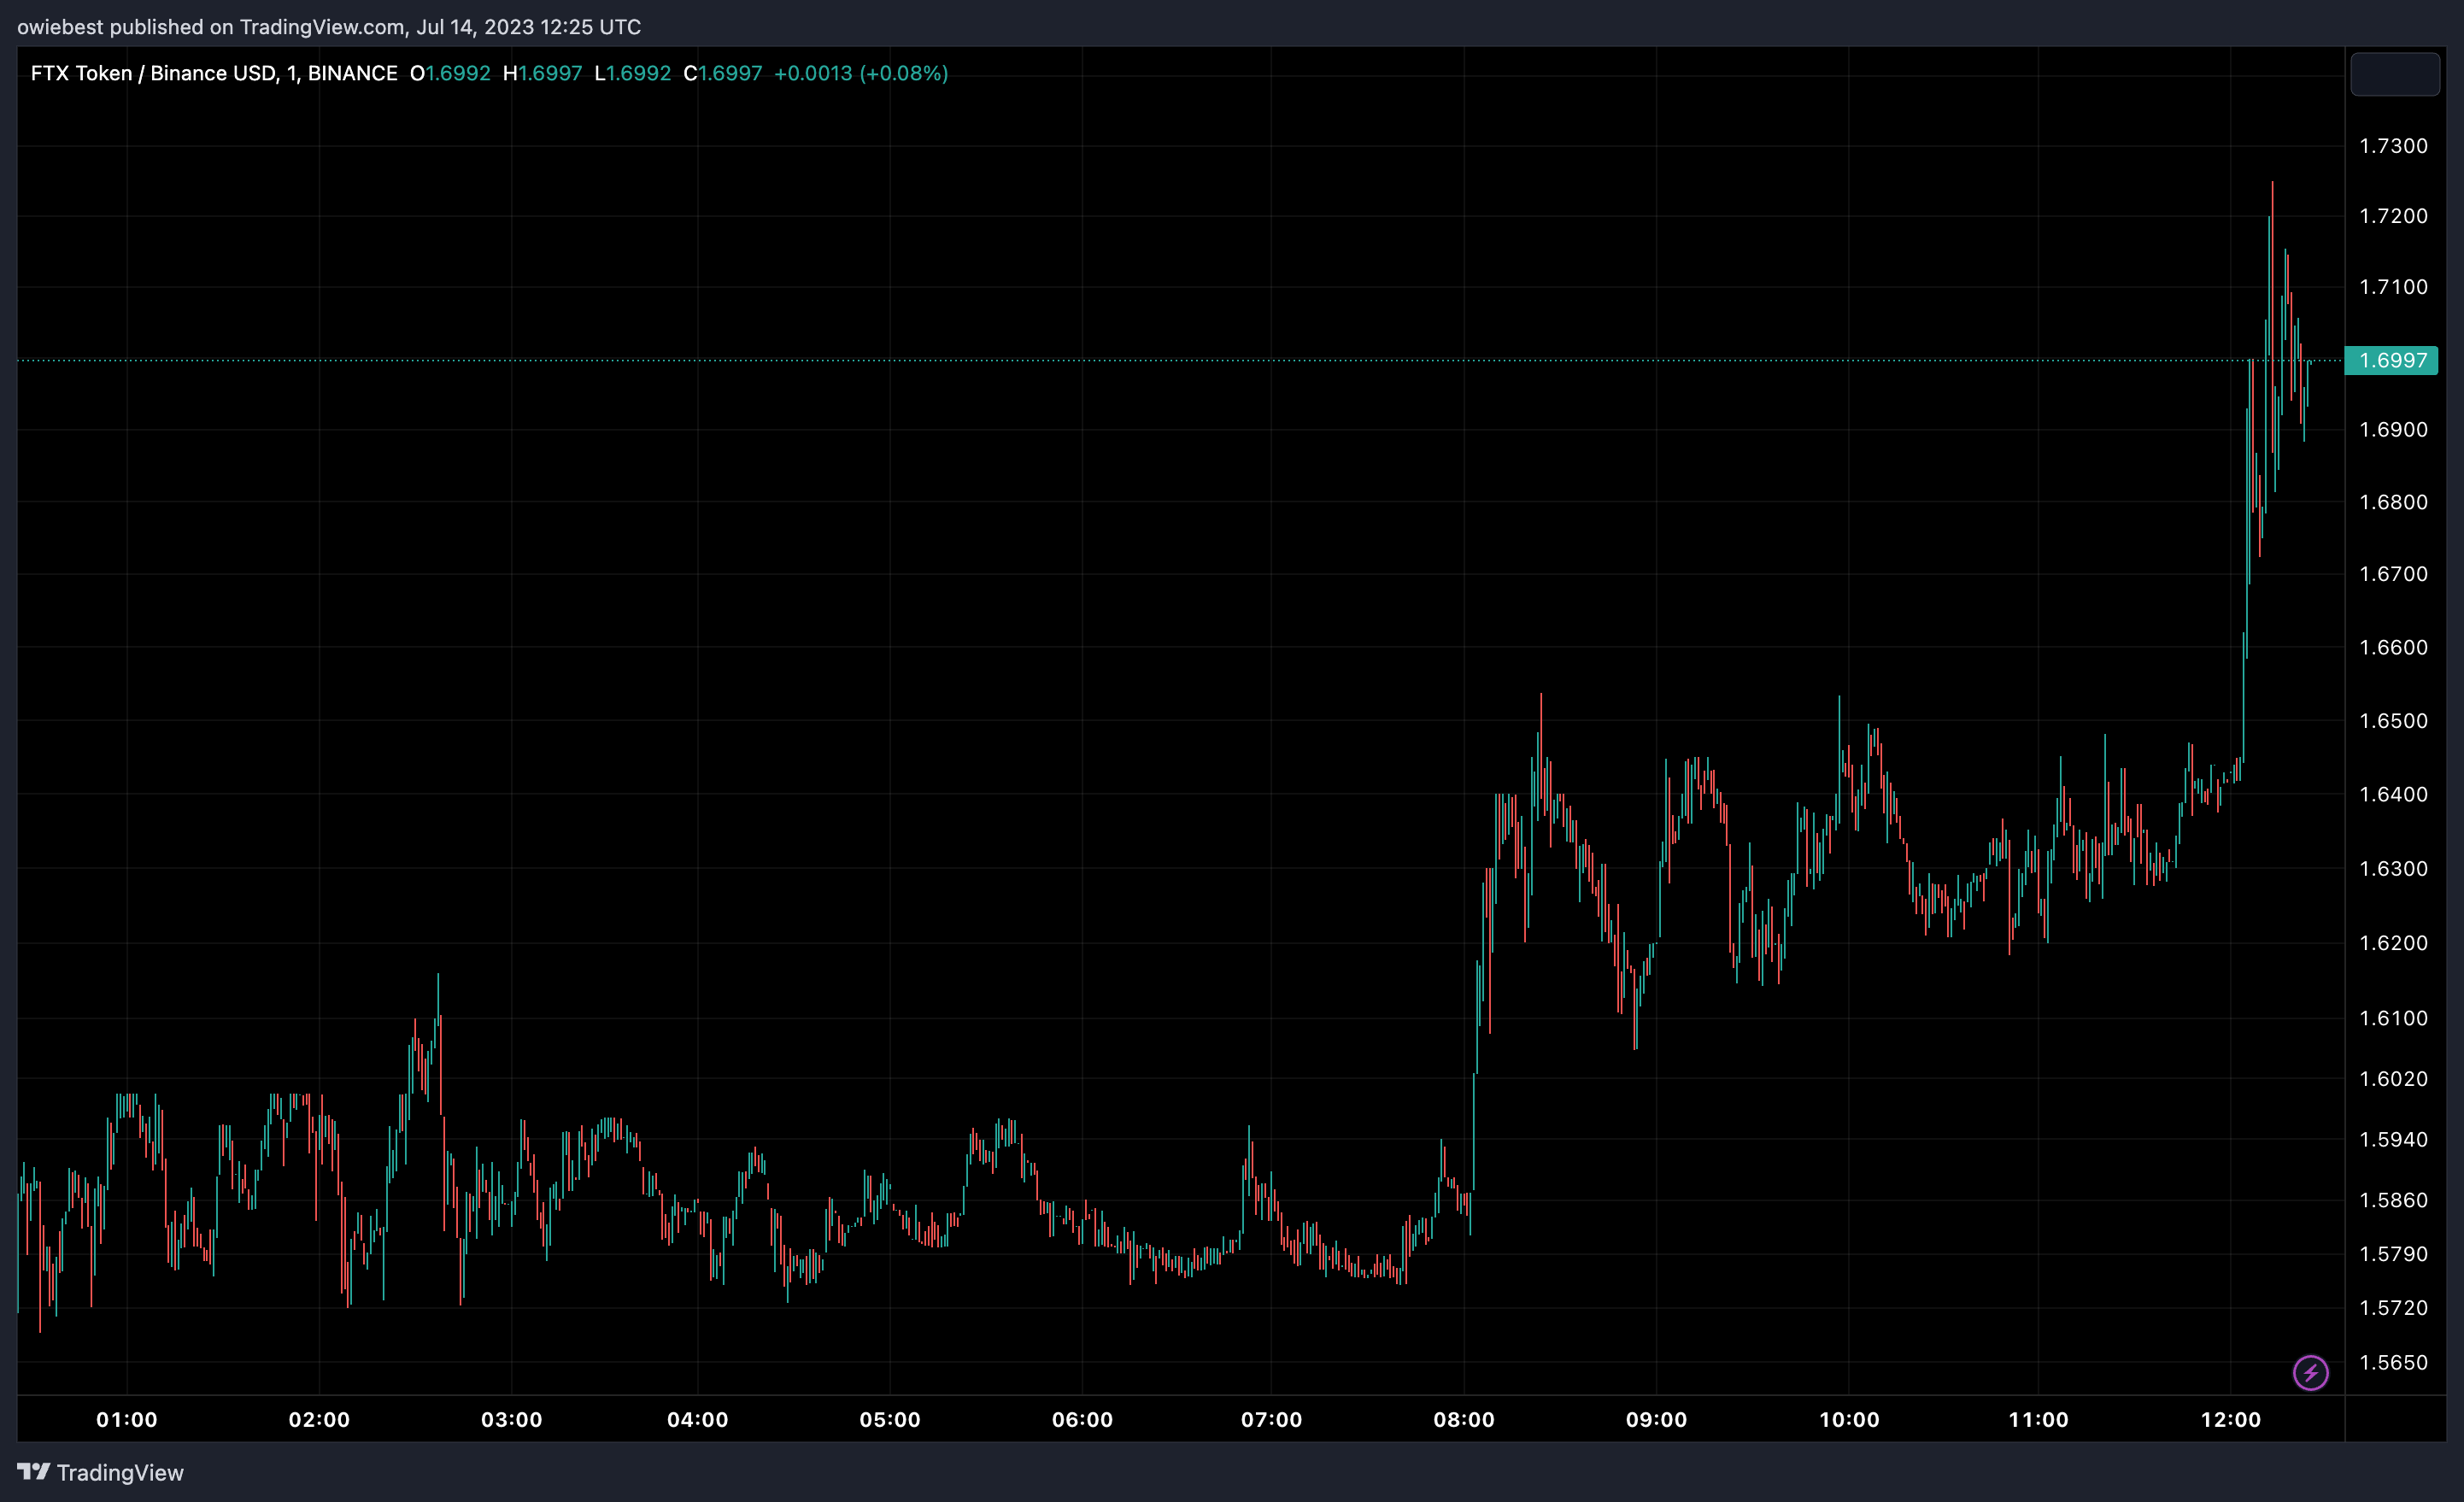
Task: Click the 1.6600 price axis label
Action: pos(2393,647)
